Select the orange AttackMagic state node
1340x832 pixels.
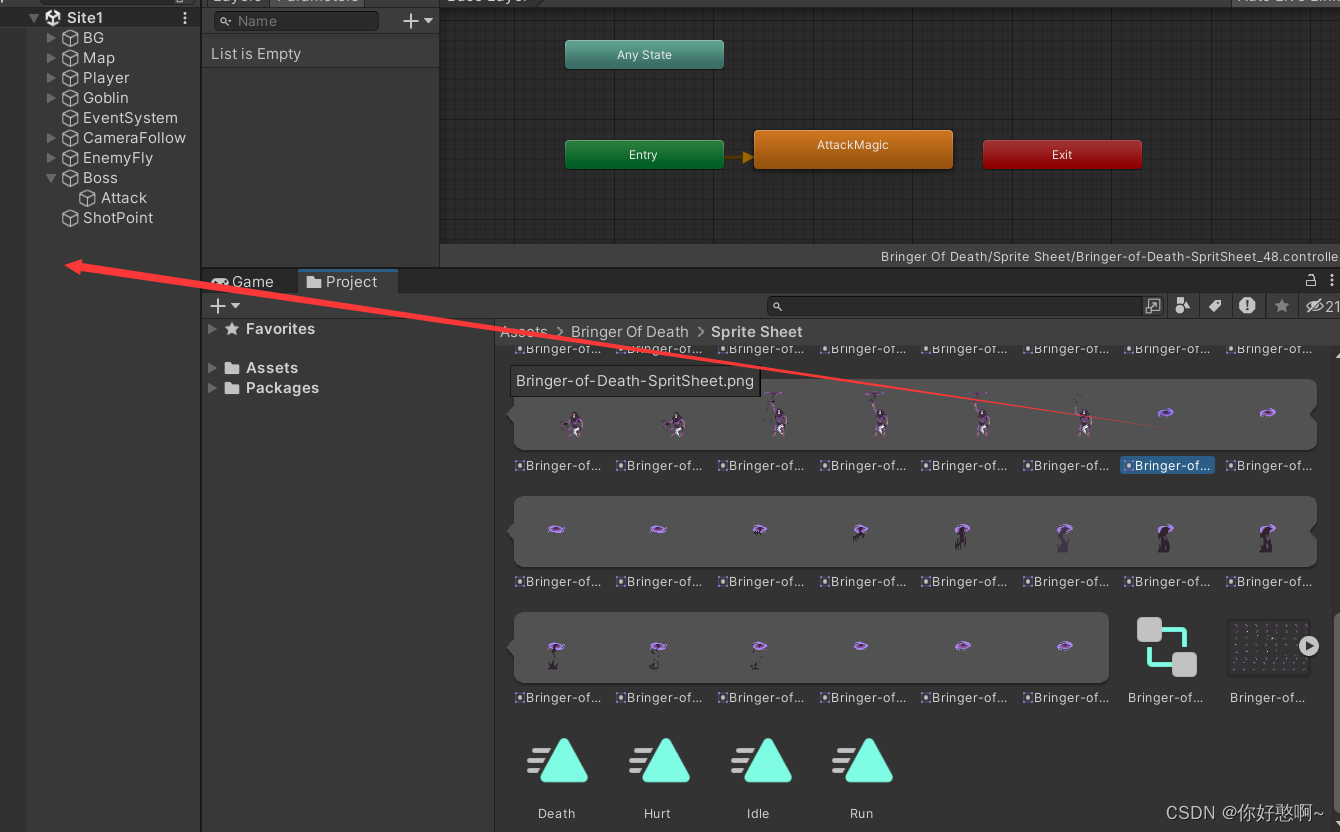point(853,150)
